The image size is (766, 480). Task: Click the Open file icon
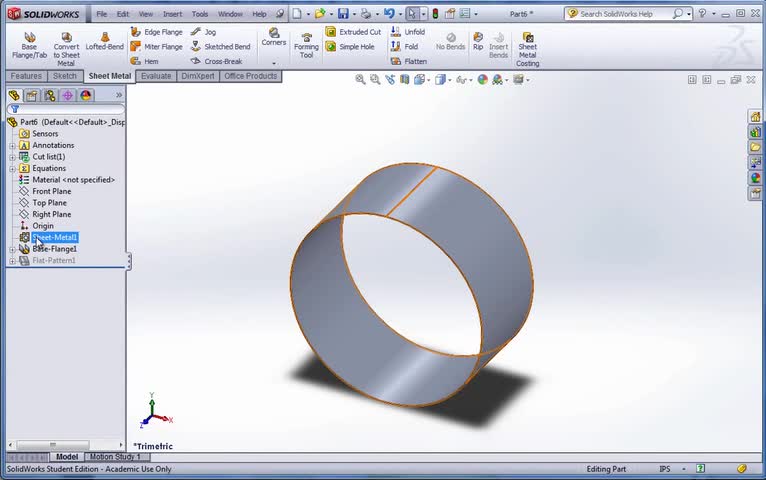(320, 14)
